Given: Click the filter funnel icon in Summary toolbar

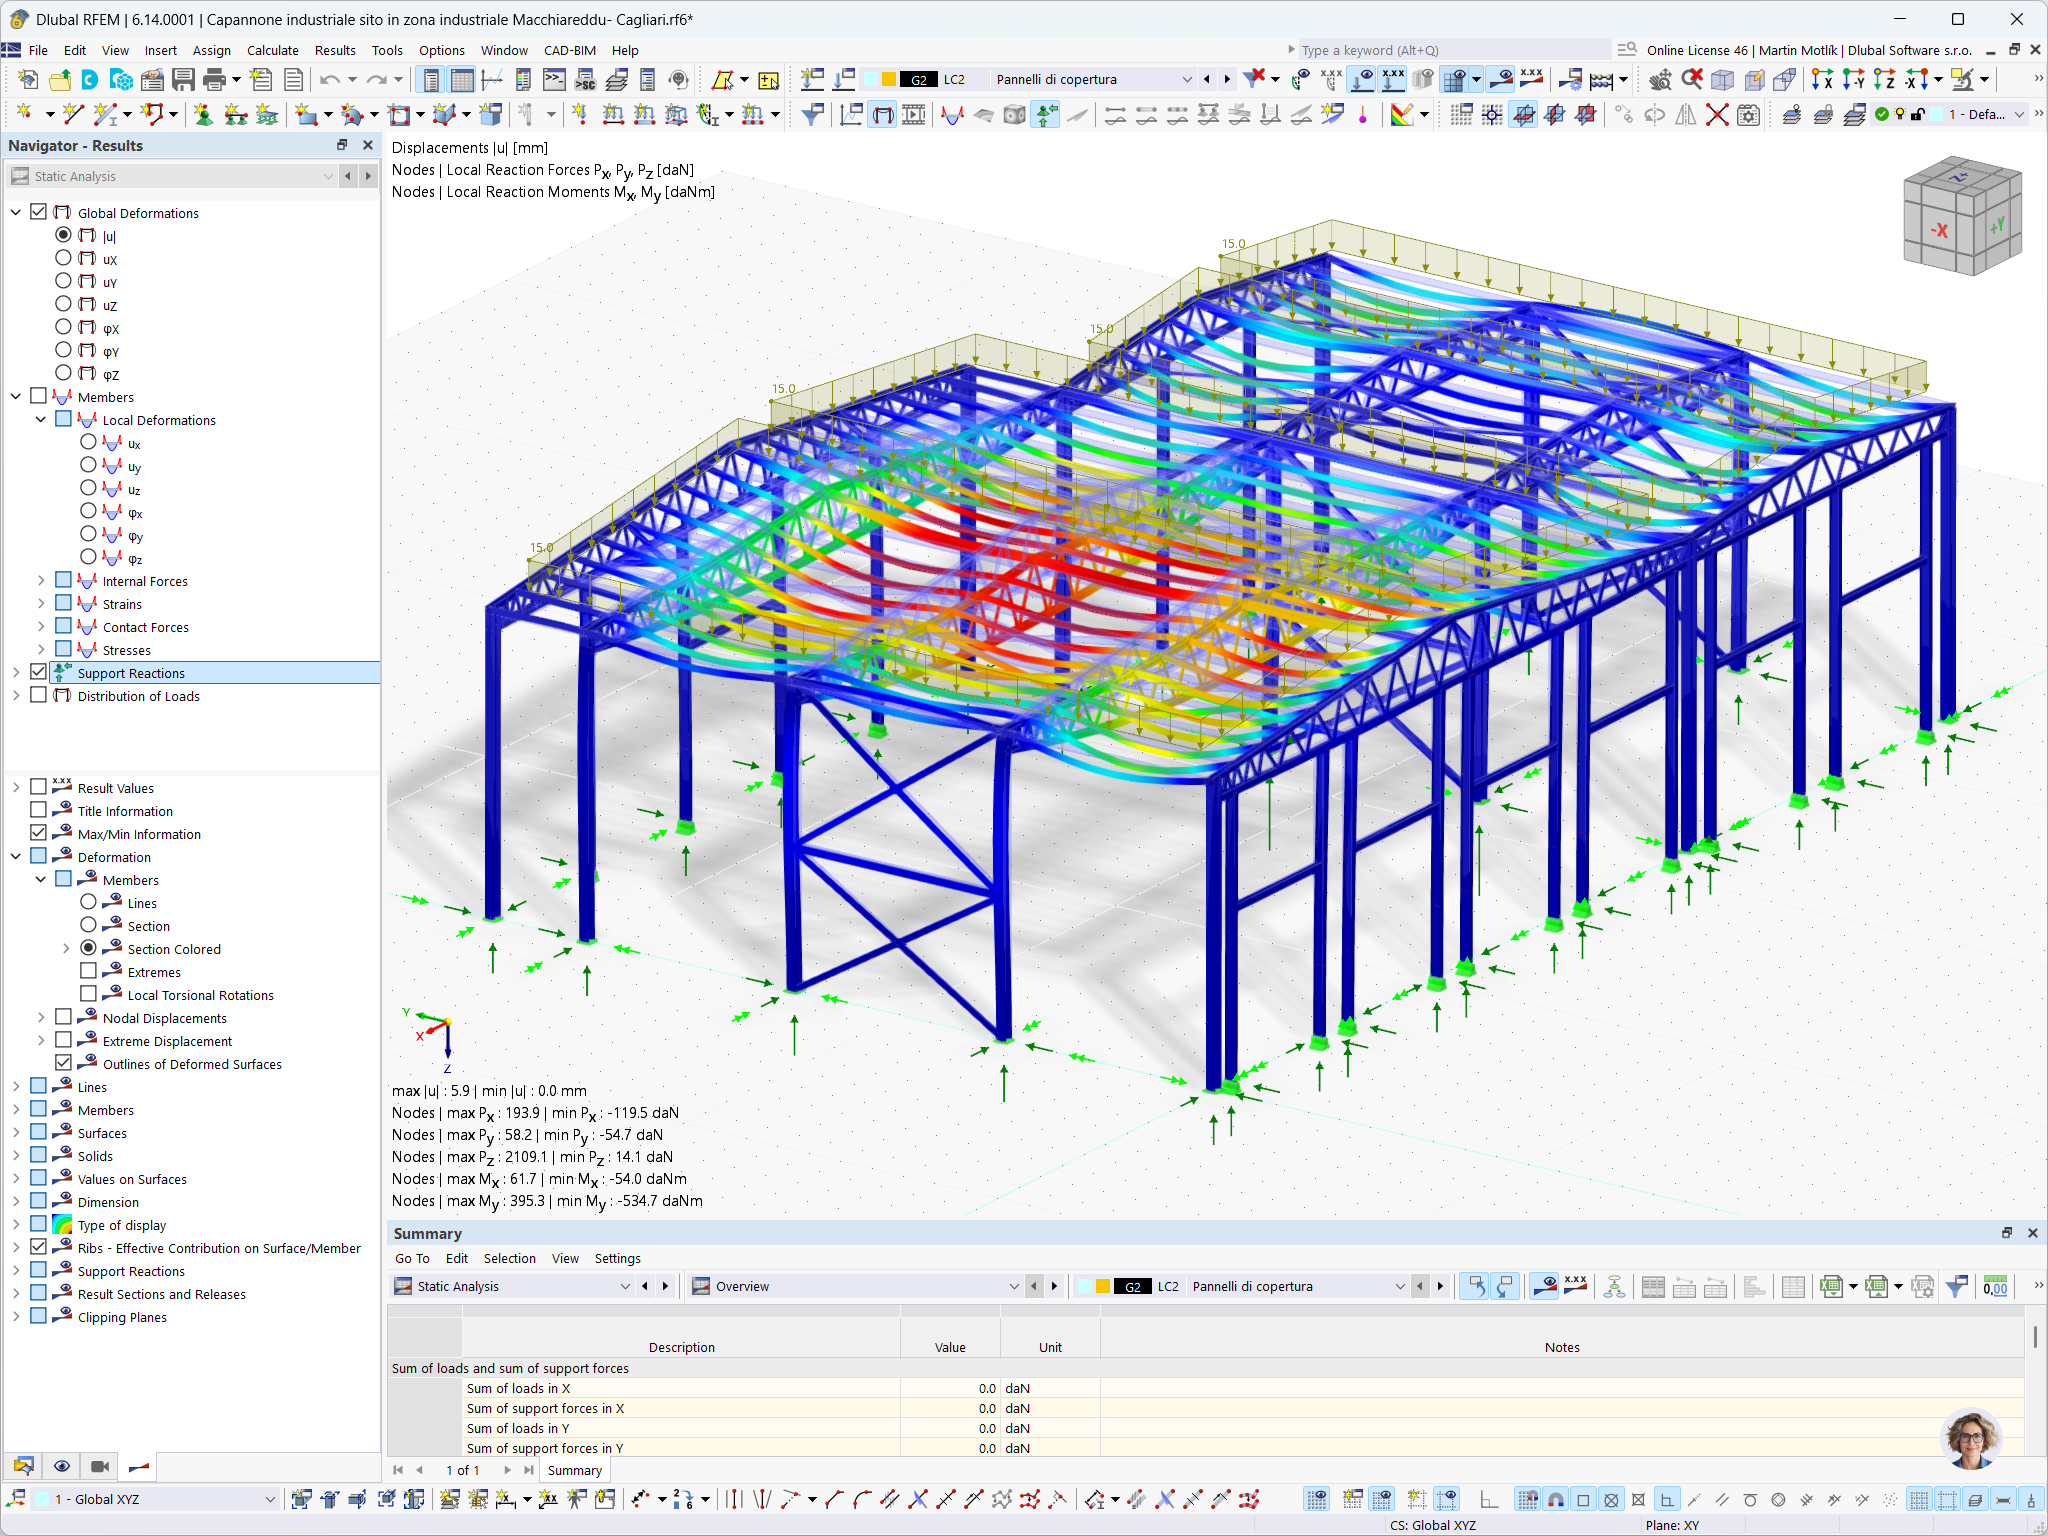Looking at the screenshot, I should [x=1957, y=1287].
